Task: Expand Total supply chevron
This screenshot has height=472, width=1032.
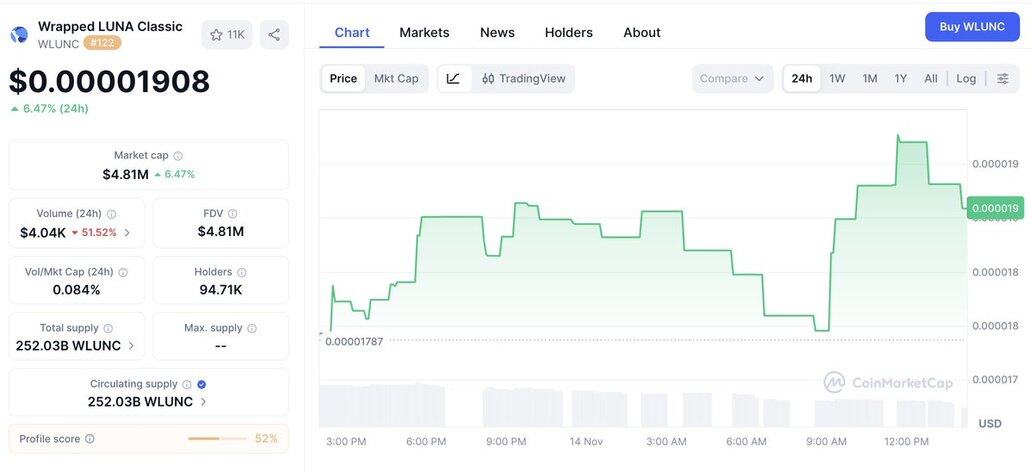Action: tap(131, 346)
